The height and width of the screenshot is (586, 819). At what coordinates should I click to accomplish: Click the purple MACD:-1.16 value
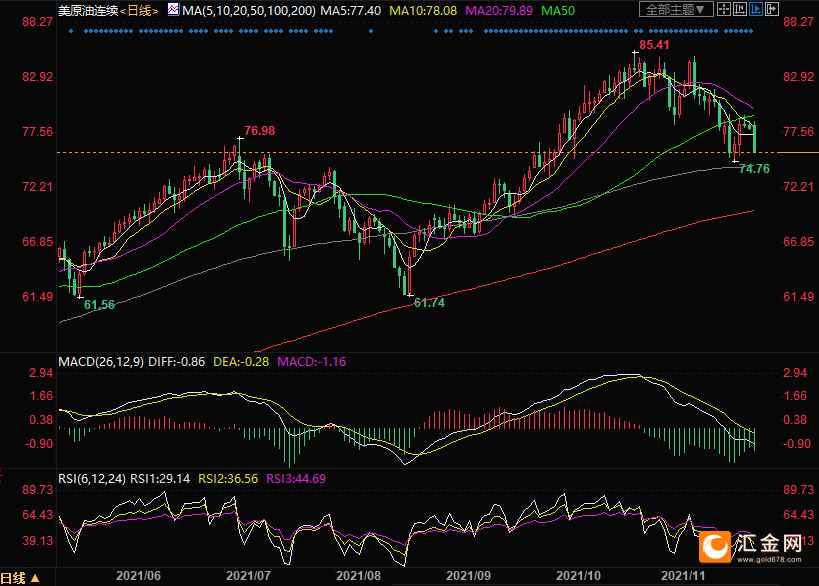311,361
